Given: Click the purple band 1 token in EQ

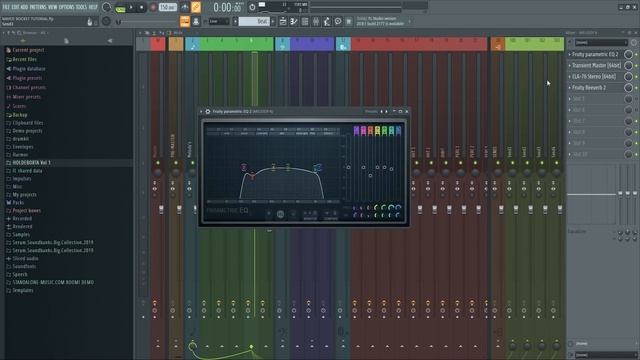Looking at the screenshot, I should 356,131.
